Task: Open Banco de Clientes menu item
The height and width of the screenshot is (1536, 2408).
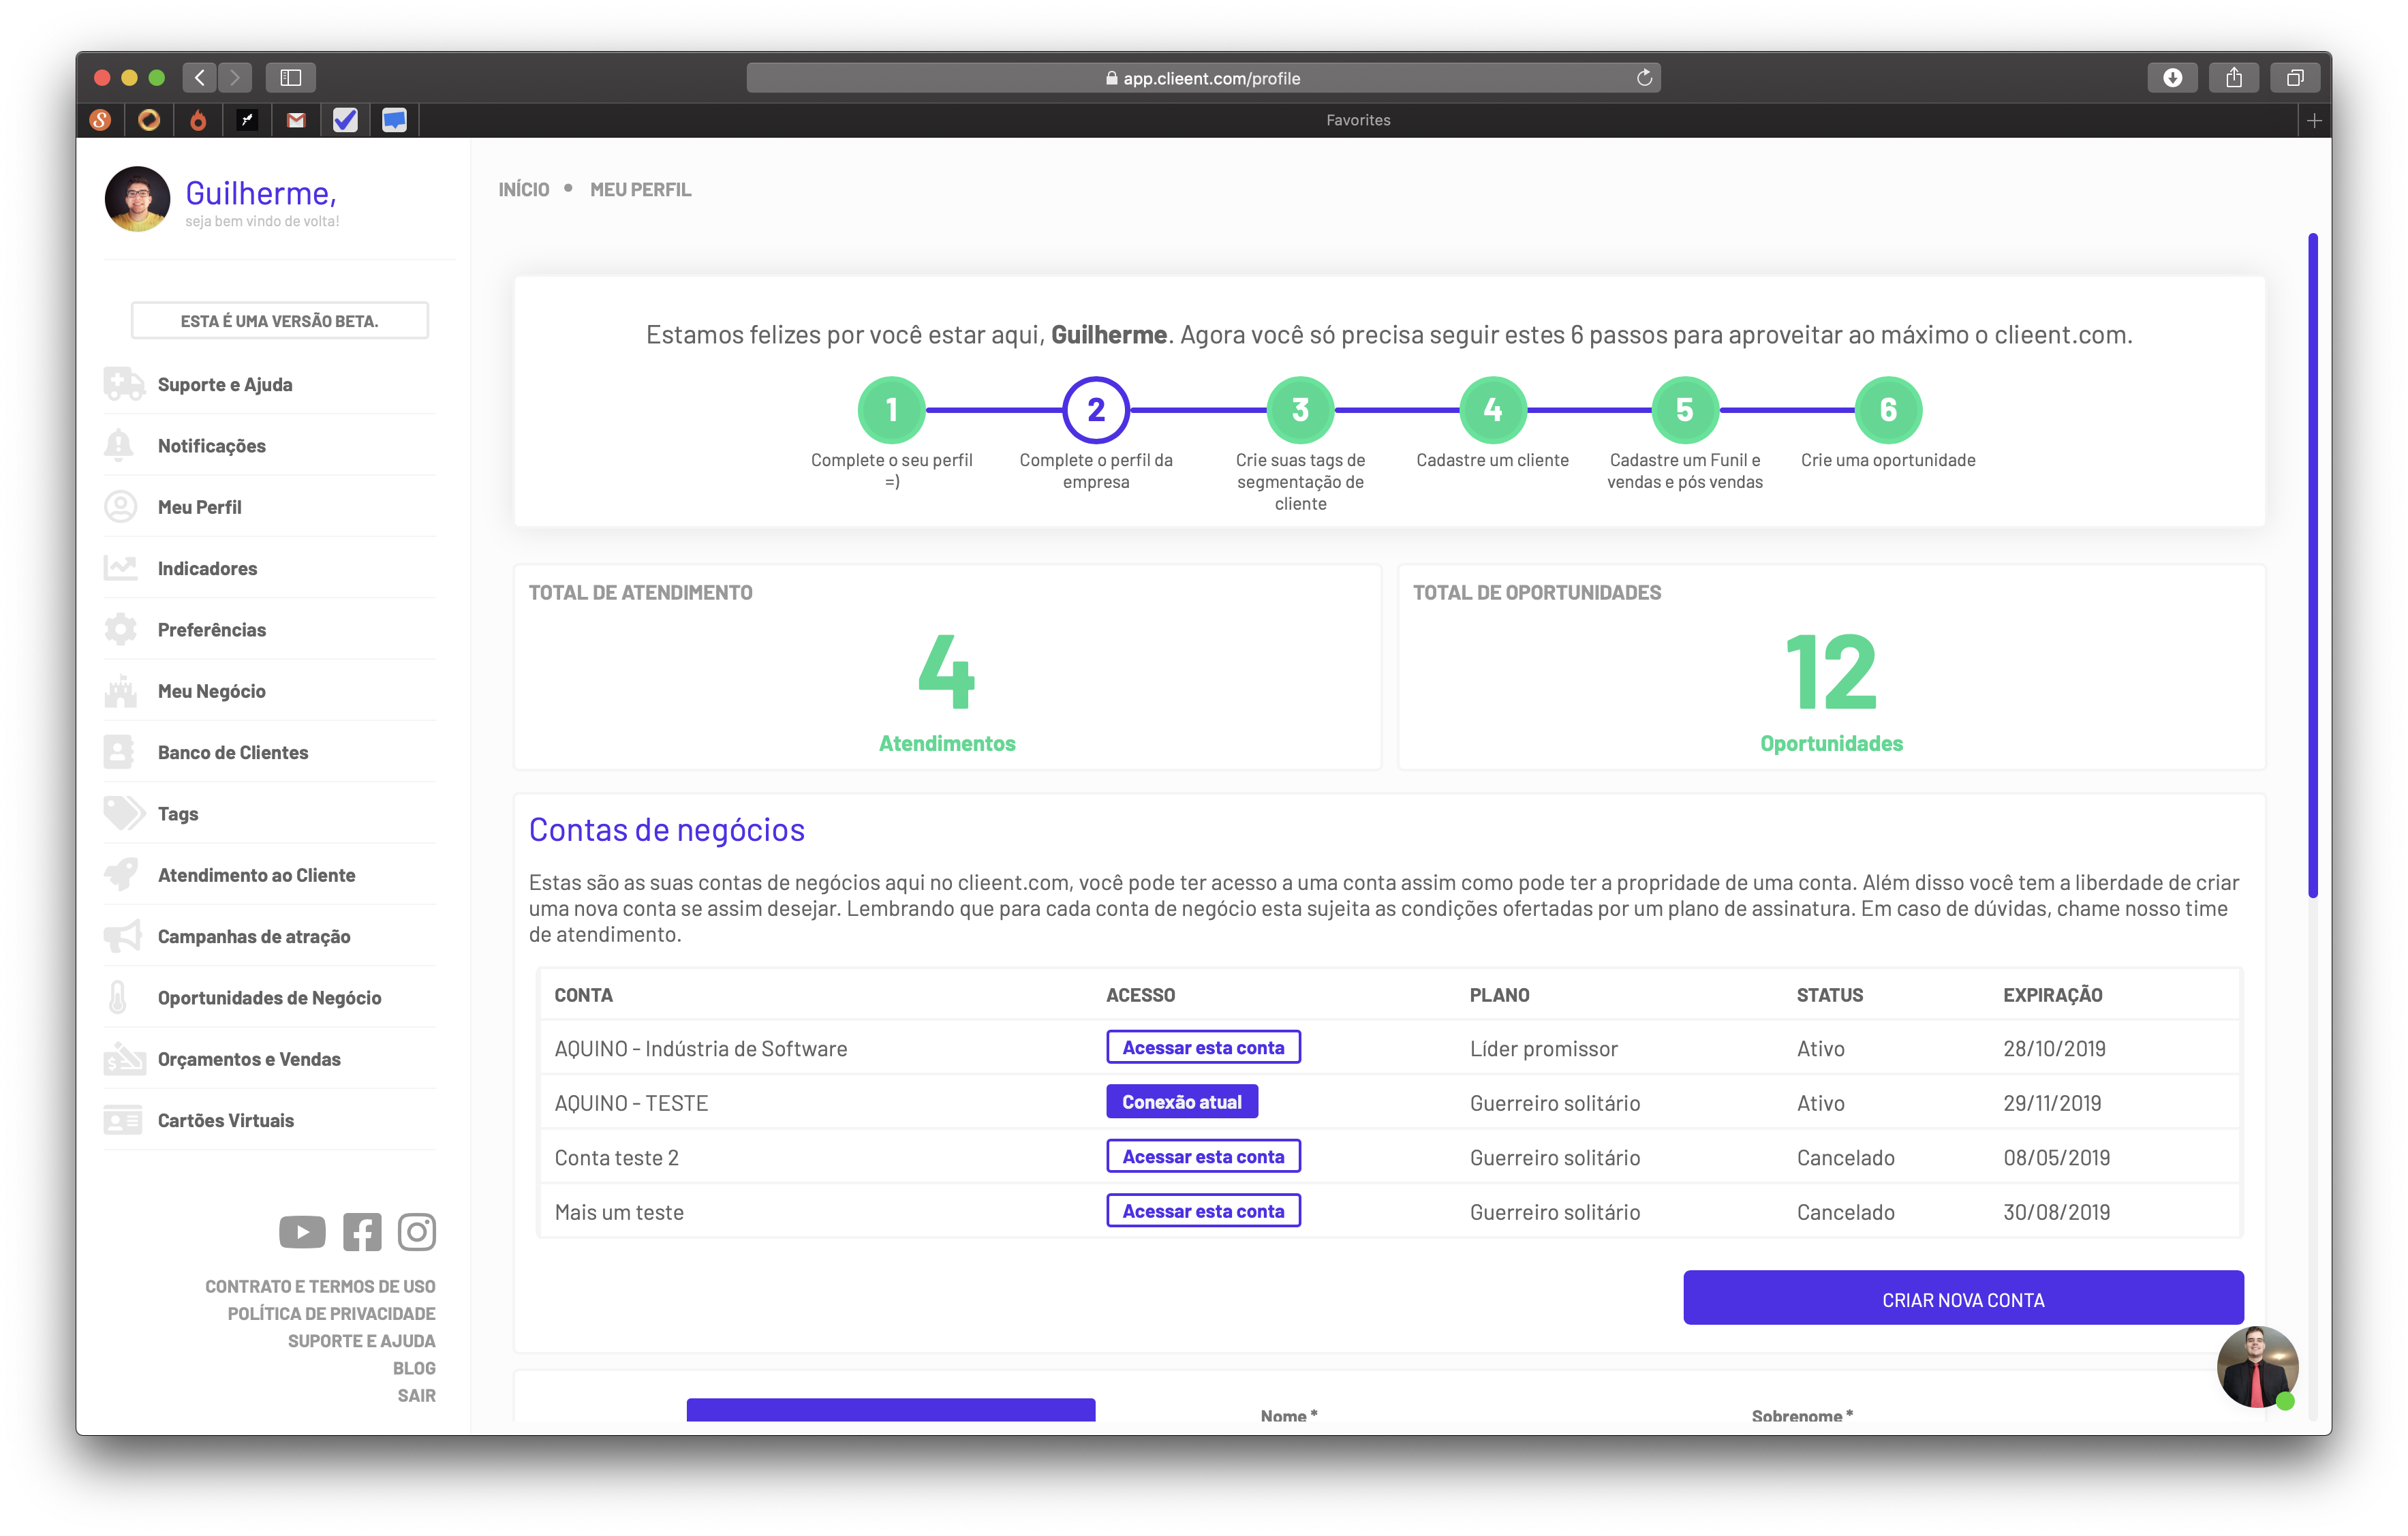Action: [x=232, y=752]
